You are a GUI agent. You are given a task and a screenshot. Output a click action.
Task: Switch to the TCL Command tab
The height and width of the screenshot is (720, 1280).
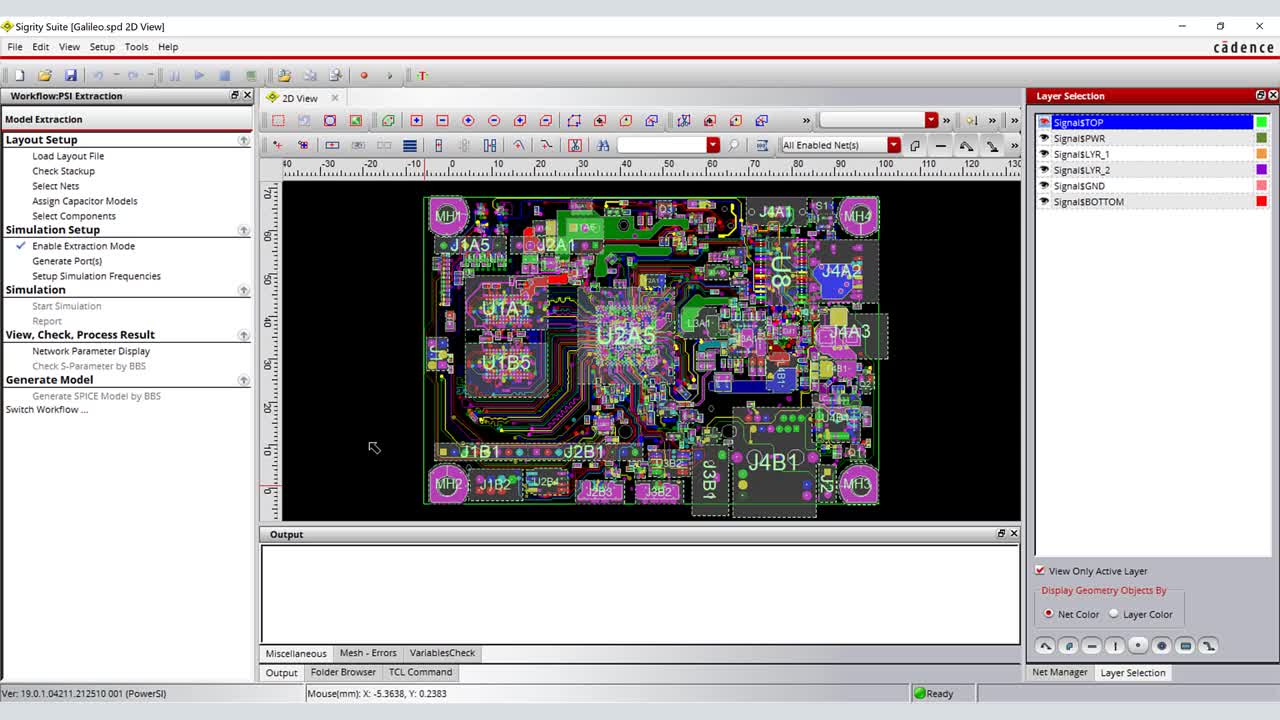(x=420, y=672)
